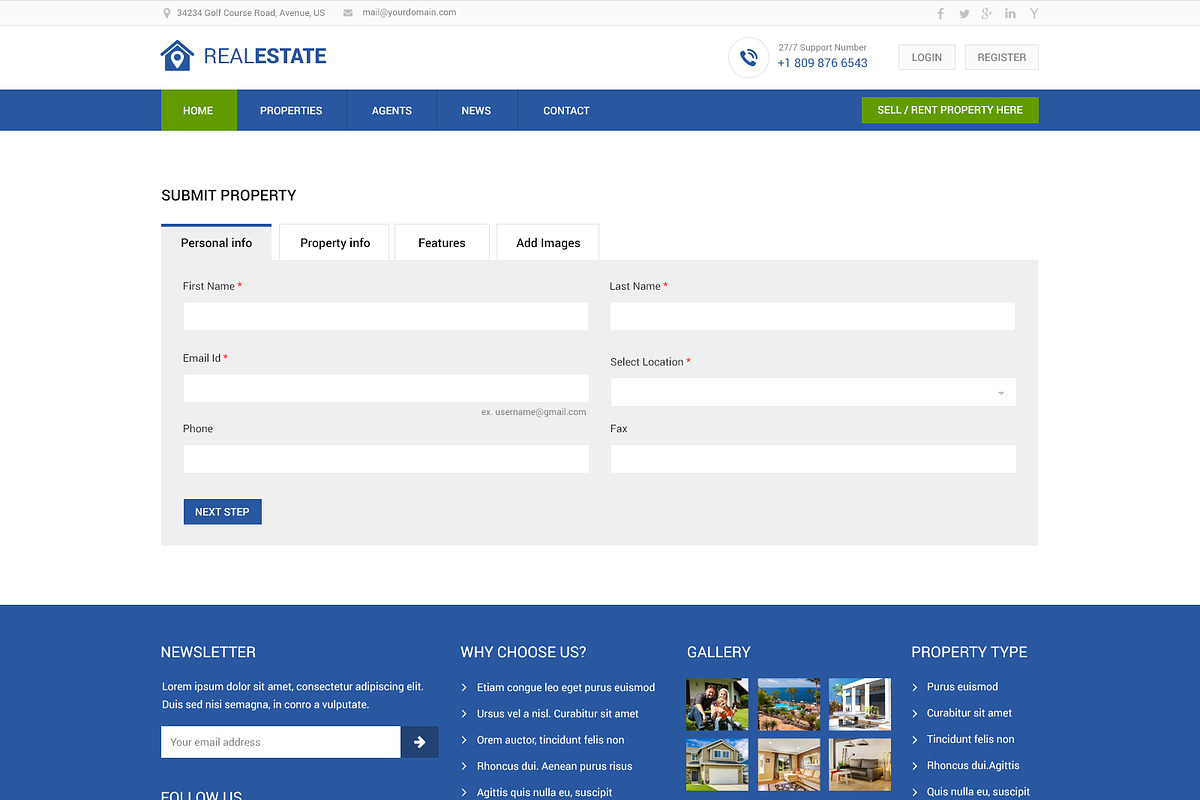Viewport: 1200px width, 800px height.
Task: Switch to the Property info tab
Action: [x=335, y=242]
